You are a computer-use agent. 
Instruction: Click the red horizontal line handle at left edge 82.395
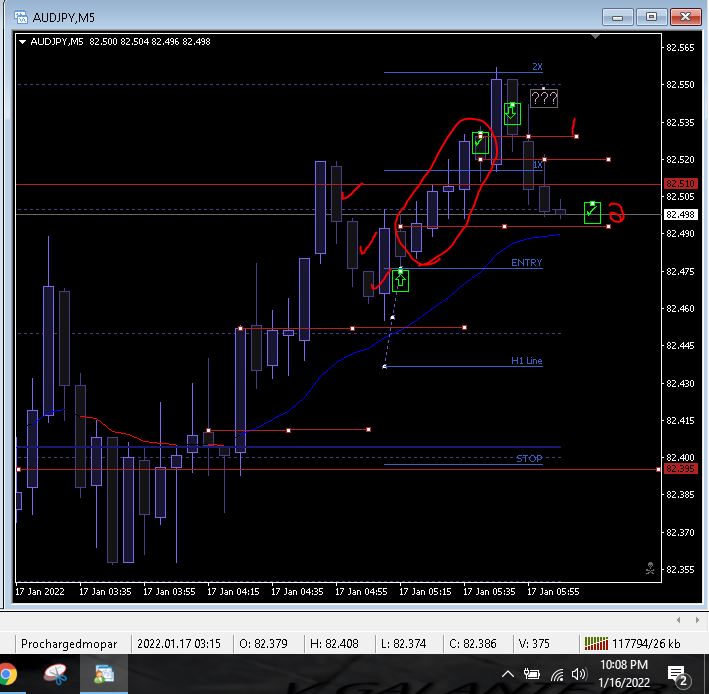[x=19, y=469]
